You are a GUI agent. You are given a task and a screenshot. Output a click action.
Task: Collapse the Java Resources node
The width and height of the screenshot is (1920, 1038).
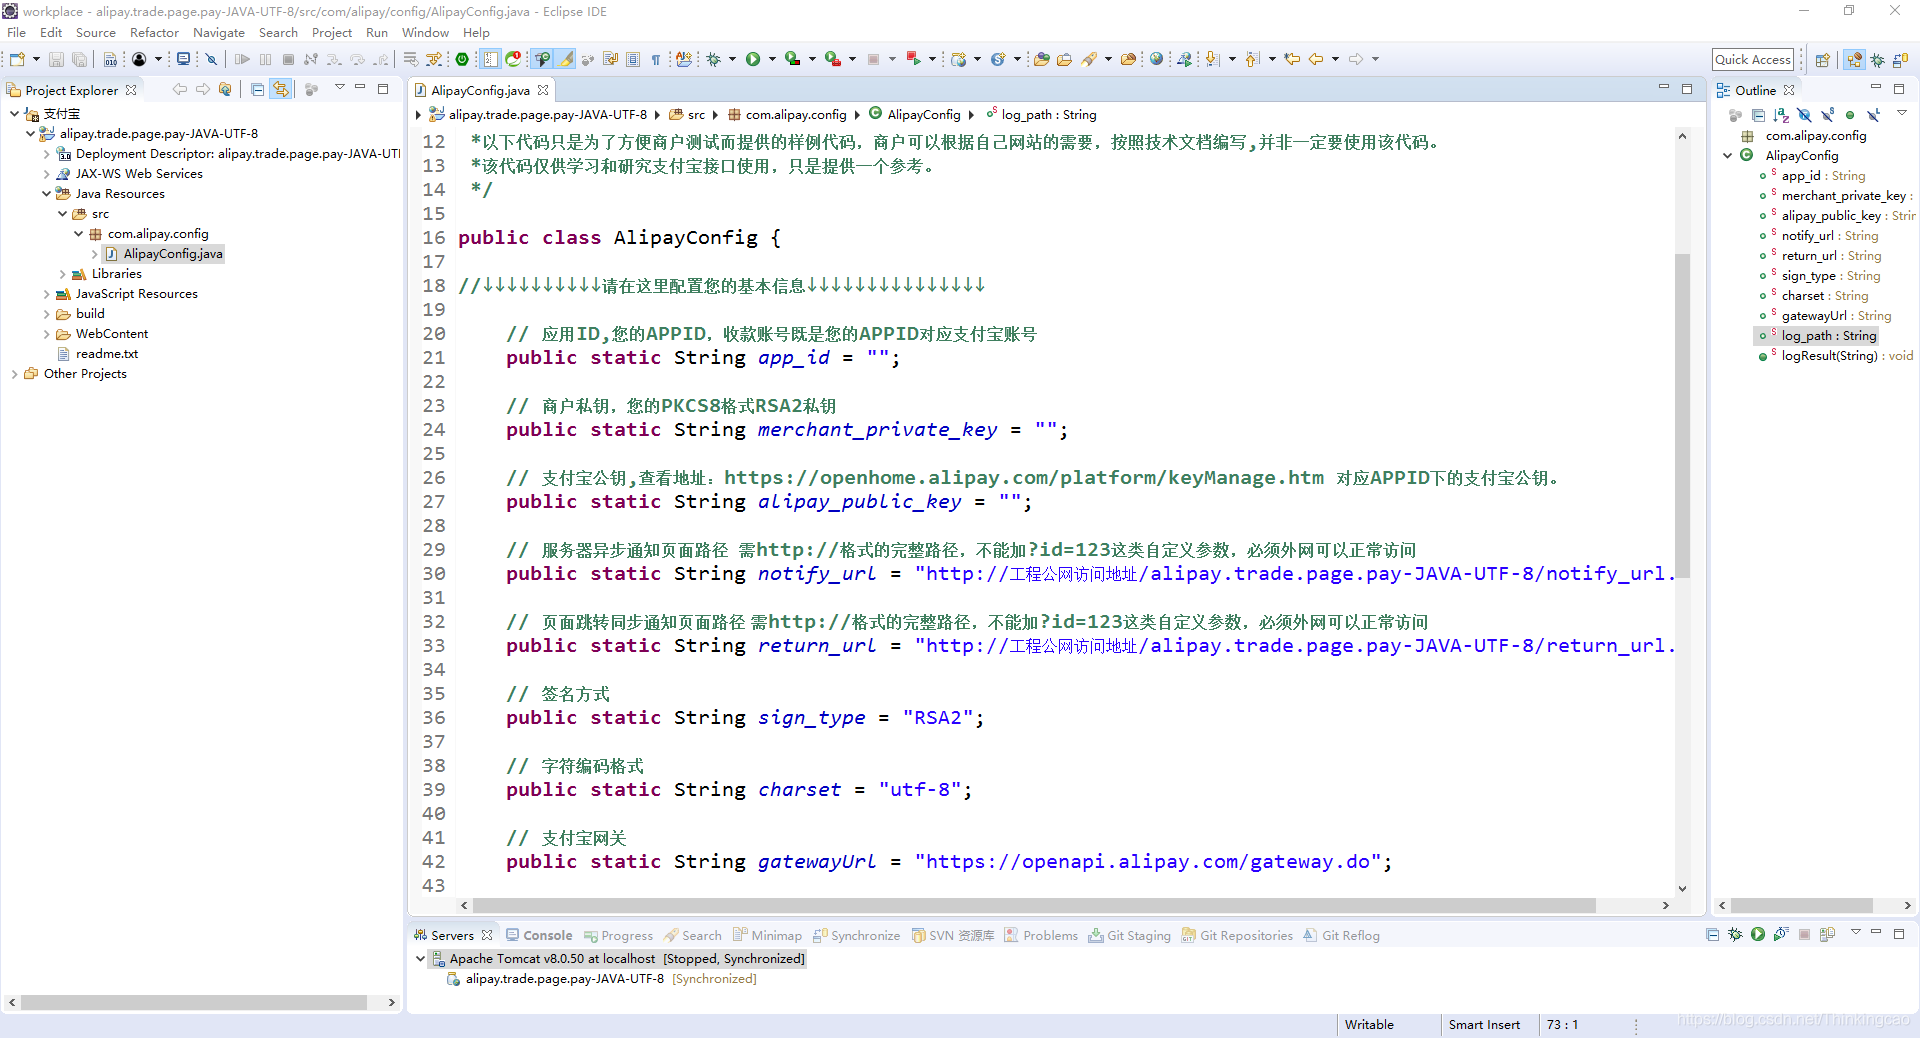[46, 193]
